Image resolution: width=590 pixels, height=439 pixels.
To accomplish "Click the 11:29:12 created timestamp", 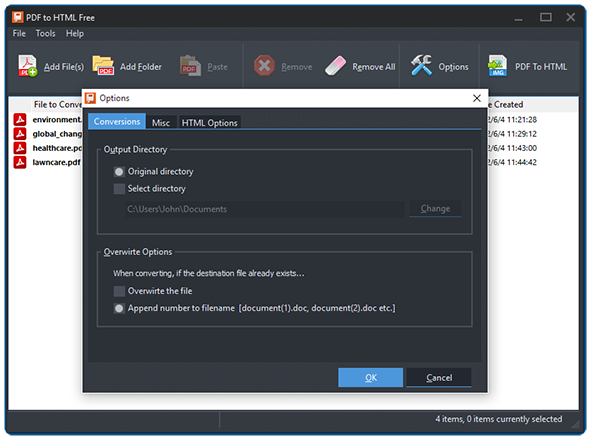I will 512,134.
